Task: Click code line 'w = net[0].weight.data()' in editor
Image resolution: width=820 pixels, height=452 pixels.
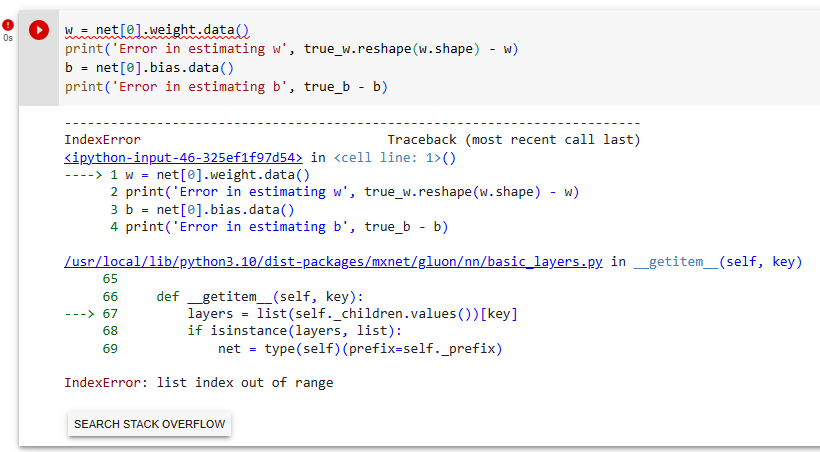Action: tap(157, 30)
